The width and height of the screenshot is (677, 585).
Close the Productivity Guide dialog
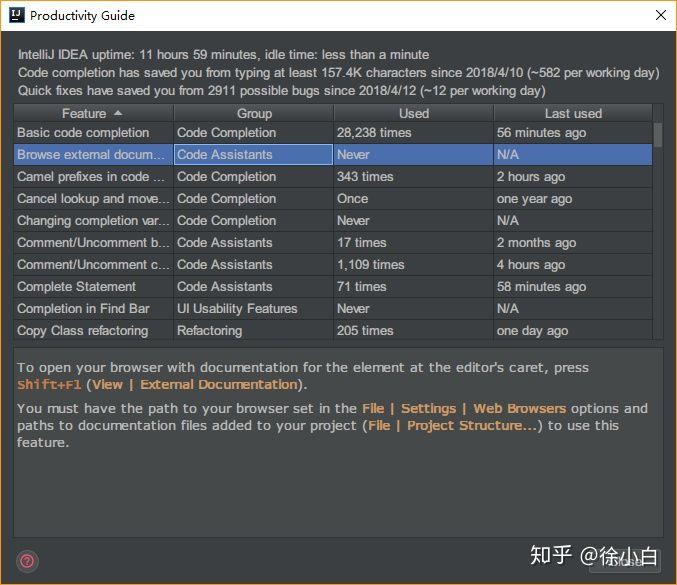[x=660, y=15]
